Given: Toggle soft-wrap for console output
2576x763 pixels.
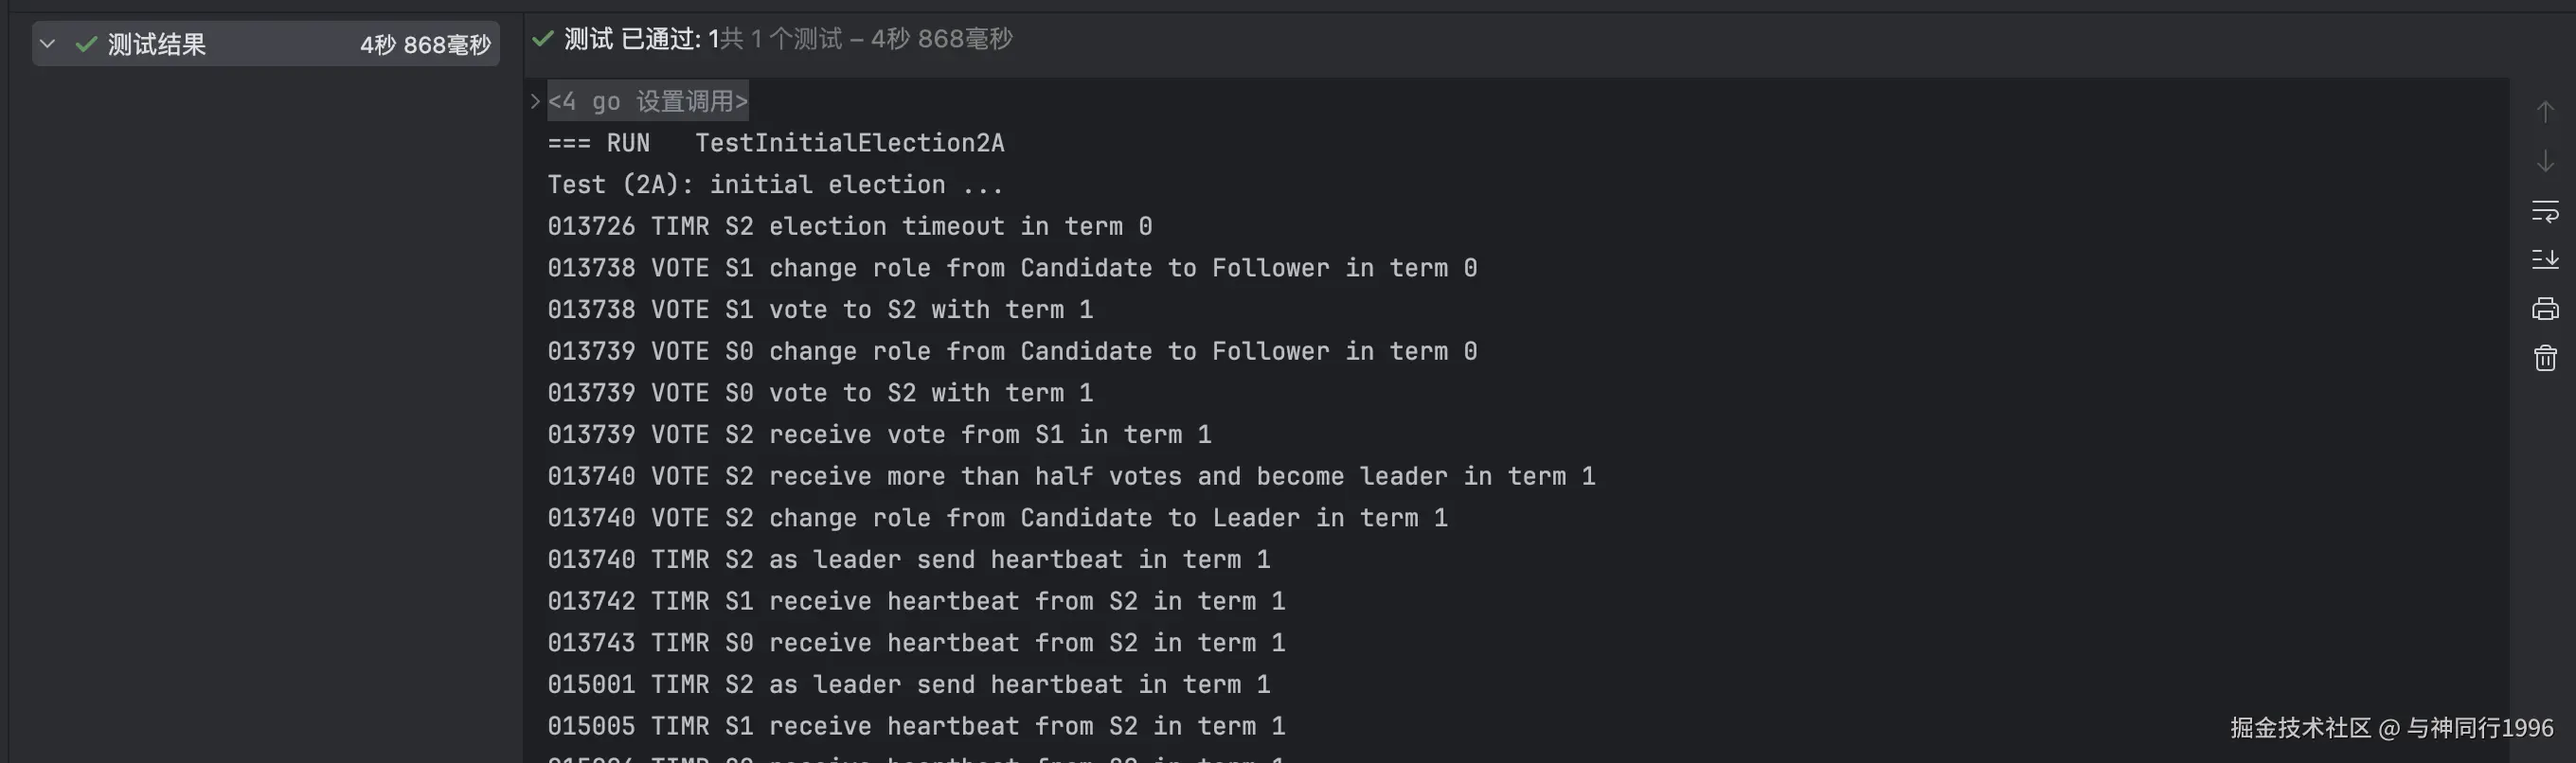Looking at the screenshot, I should pyautogui.click(x=2544, y=211).
